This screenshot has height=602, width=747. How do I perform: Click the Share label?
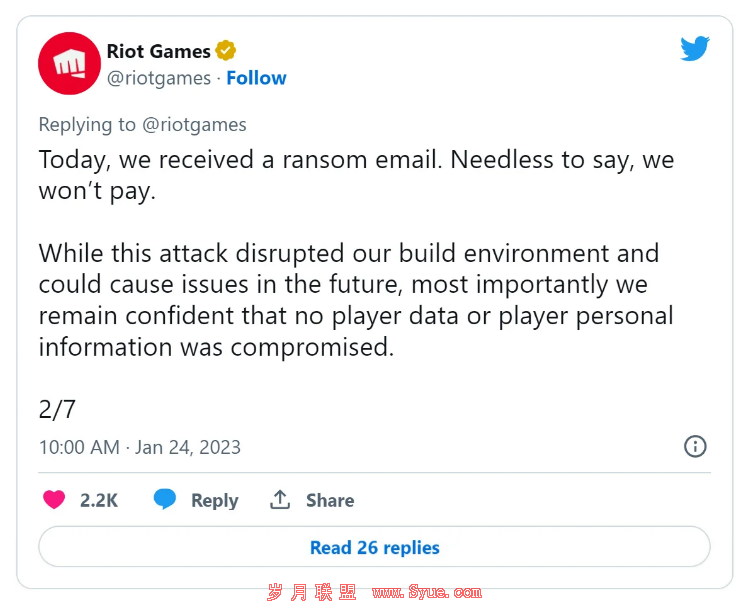(330, 500)
